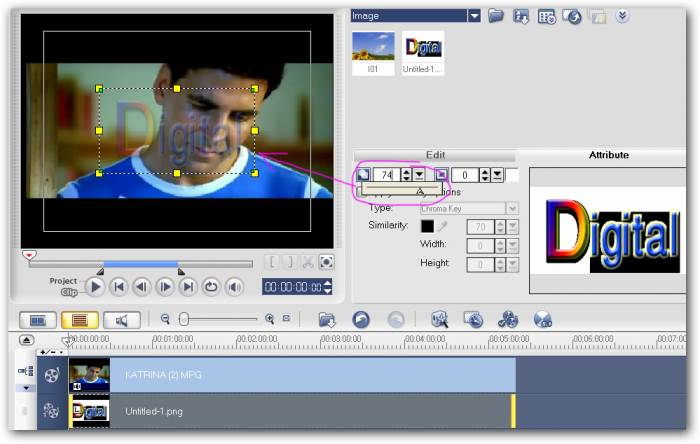This screenshot has height=444, width=700.
Task: Click the Play button
Action: [x=95, y=286]
